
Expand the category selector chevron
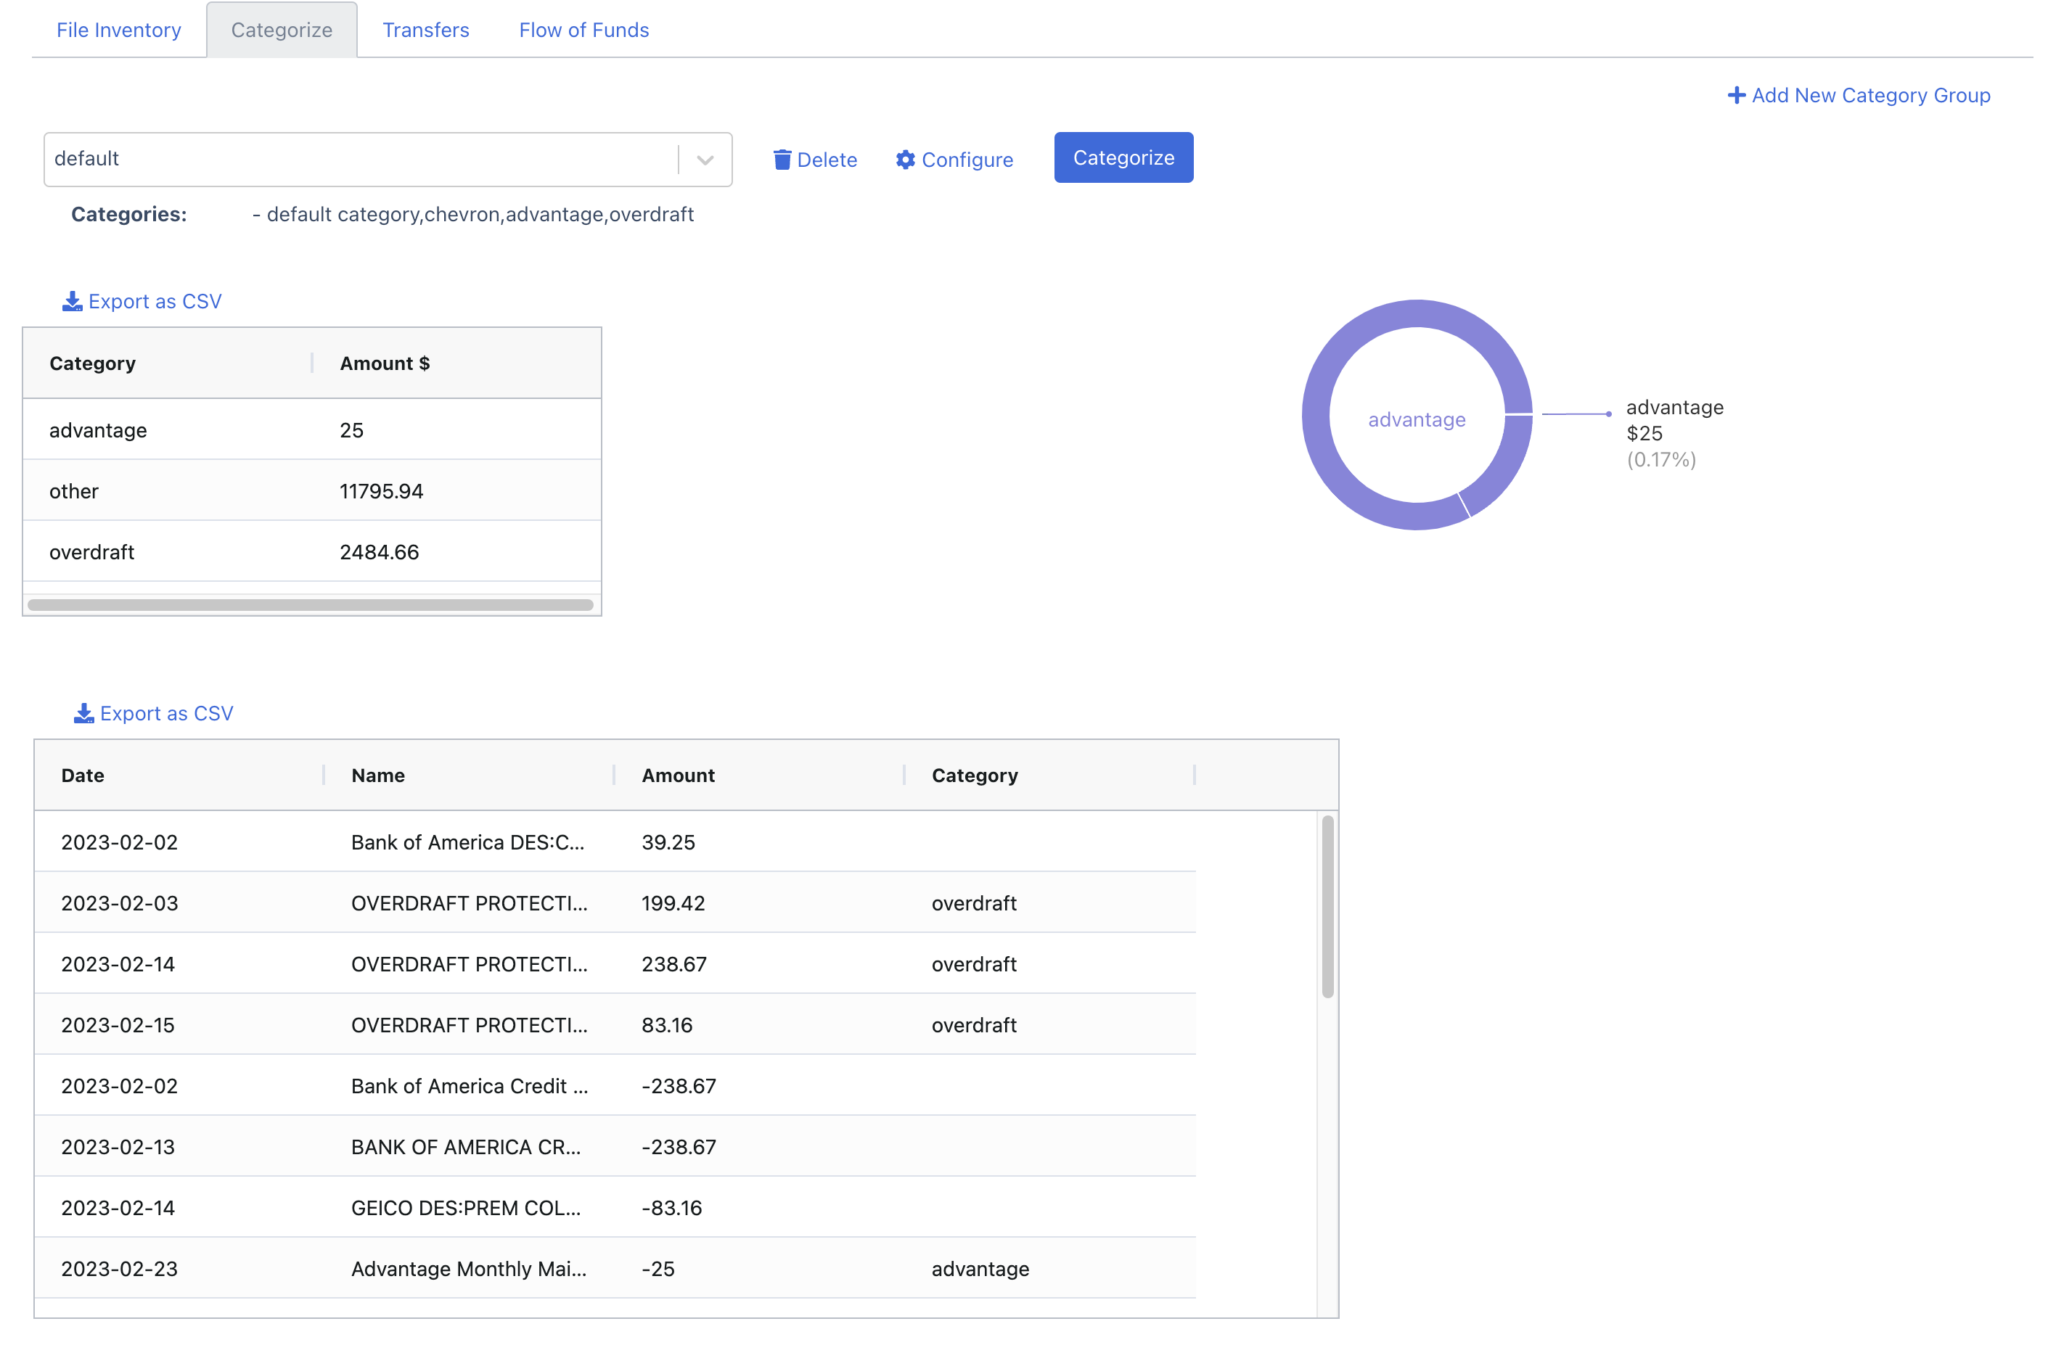coord(705,159)
